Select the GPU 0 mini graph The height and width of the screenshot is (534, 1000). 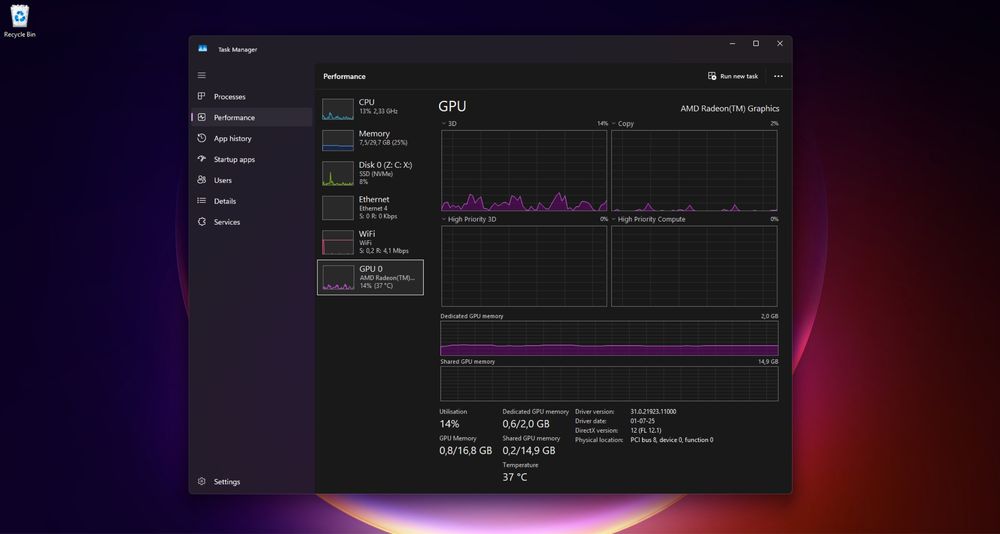tap(338, 278)
